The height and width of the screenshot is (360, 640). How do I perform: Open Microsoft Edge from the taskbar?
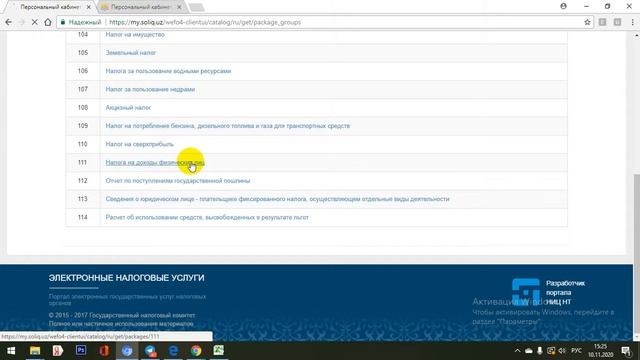click(173, 351)
